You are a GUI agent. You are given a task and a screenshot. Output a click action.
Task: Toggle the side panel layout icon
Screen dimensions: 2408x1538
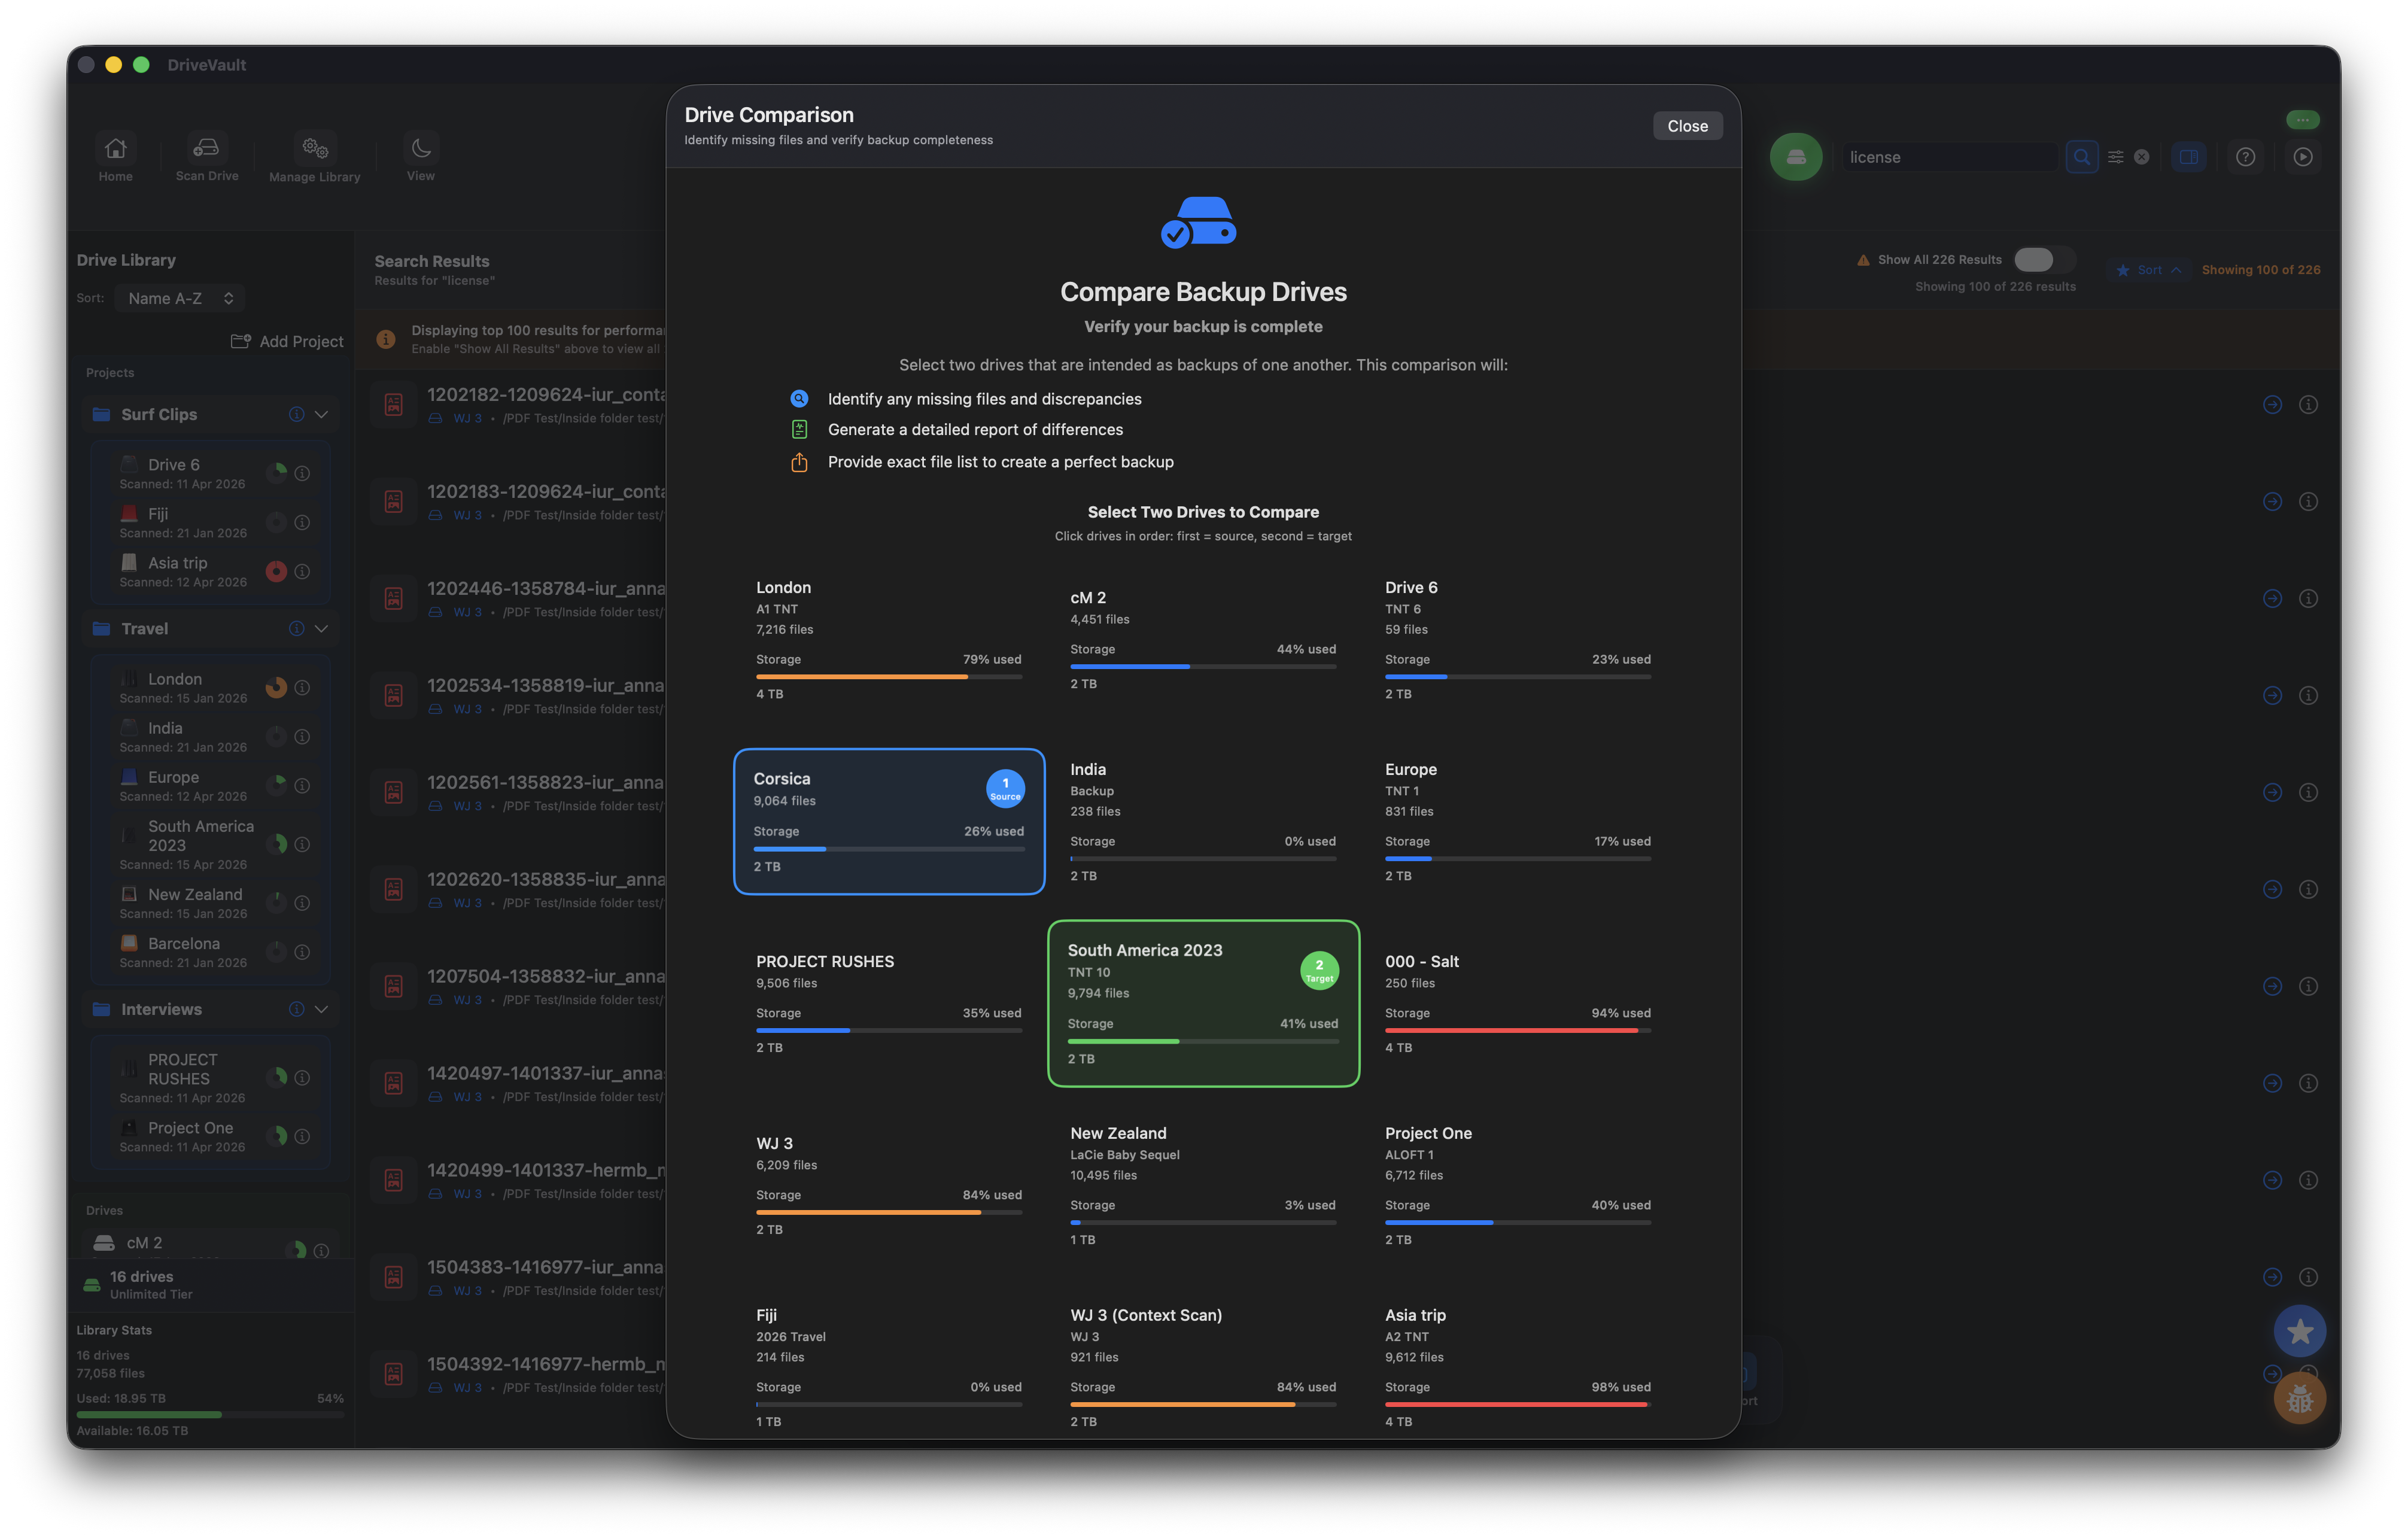pyautogui.click(x=2188, y=157)
